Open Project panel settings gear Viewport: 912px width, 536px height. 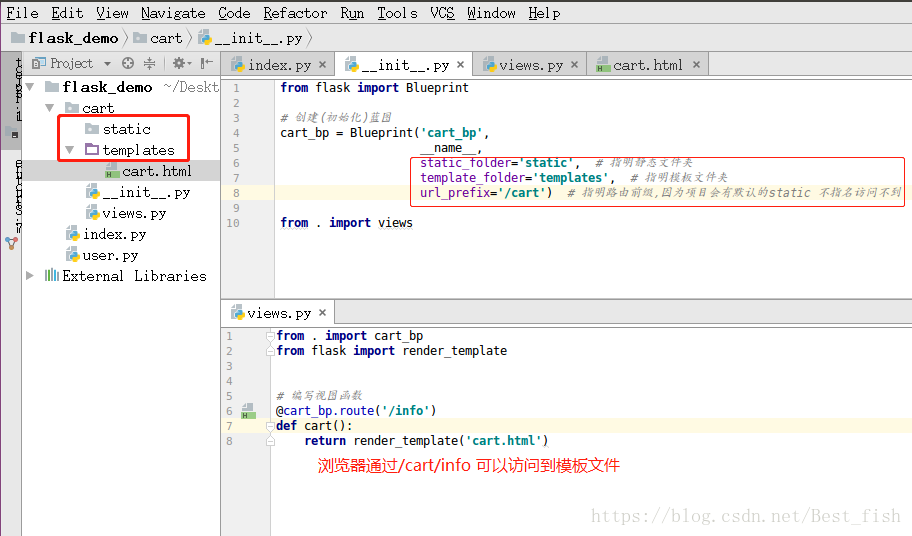click(x=181, y=63)
